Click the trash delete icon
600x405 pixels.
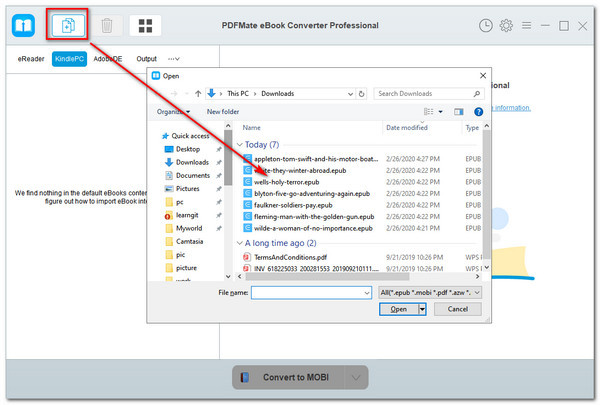(x=107, y=26)
